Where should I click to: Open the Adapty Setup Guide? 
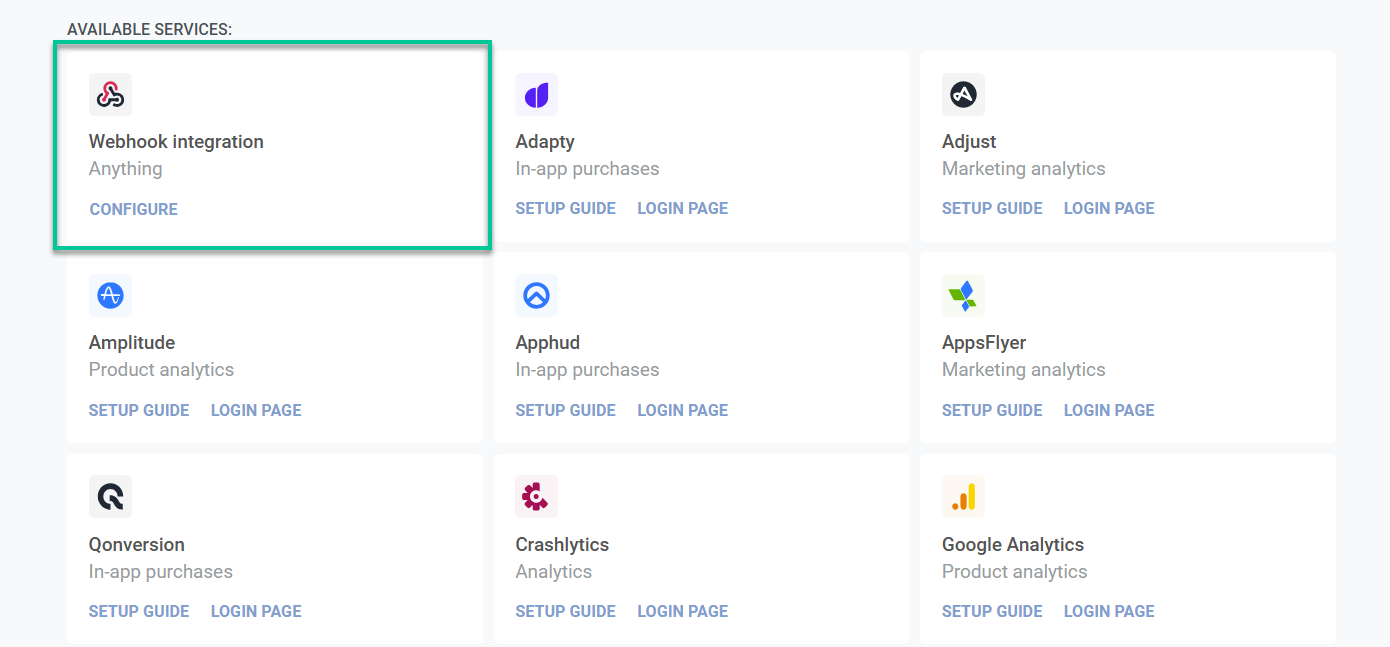565,208
